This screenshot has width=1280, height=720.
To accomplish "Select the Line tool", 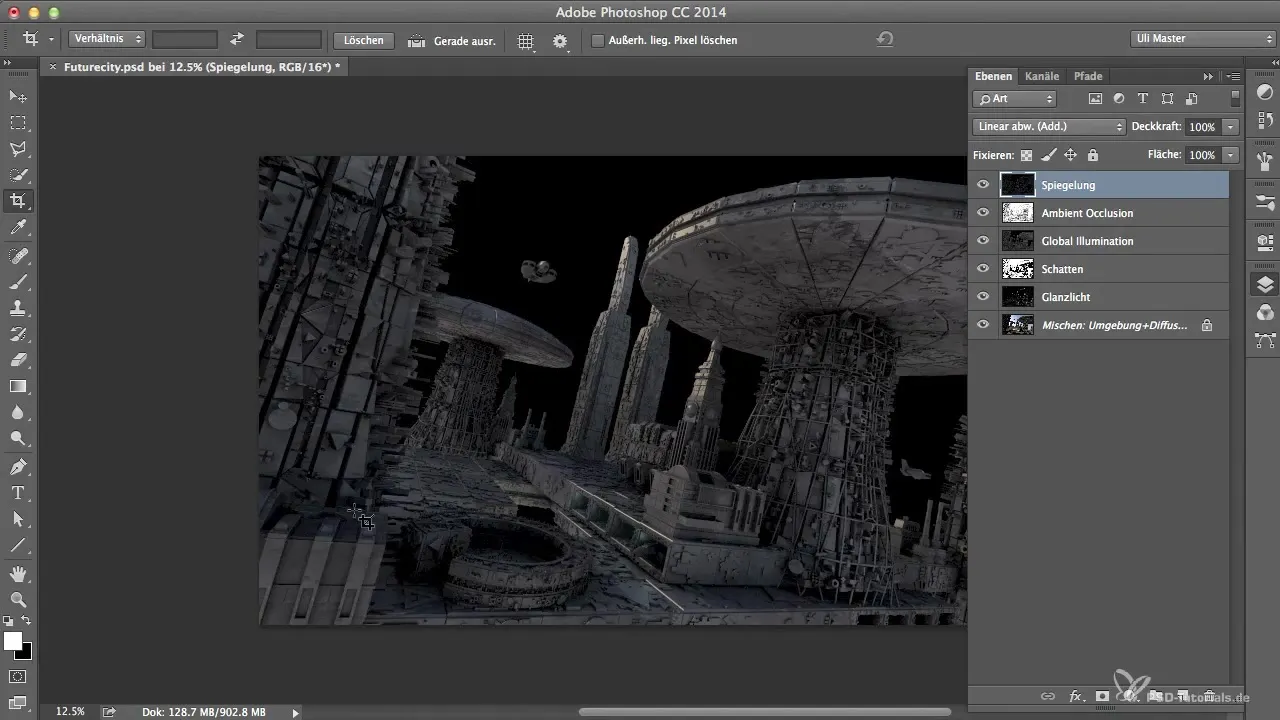I will coord(18,545).
